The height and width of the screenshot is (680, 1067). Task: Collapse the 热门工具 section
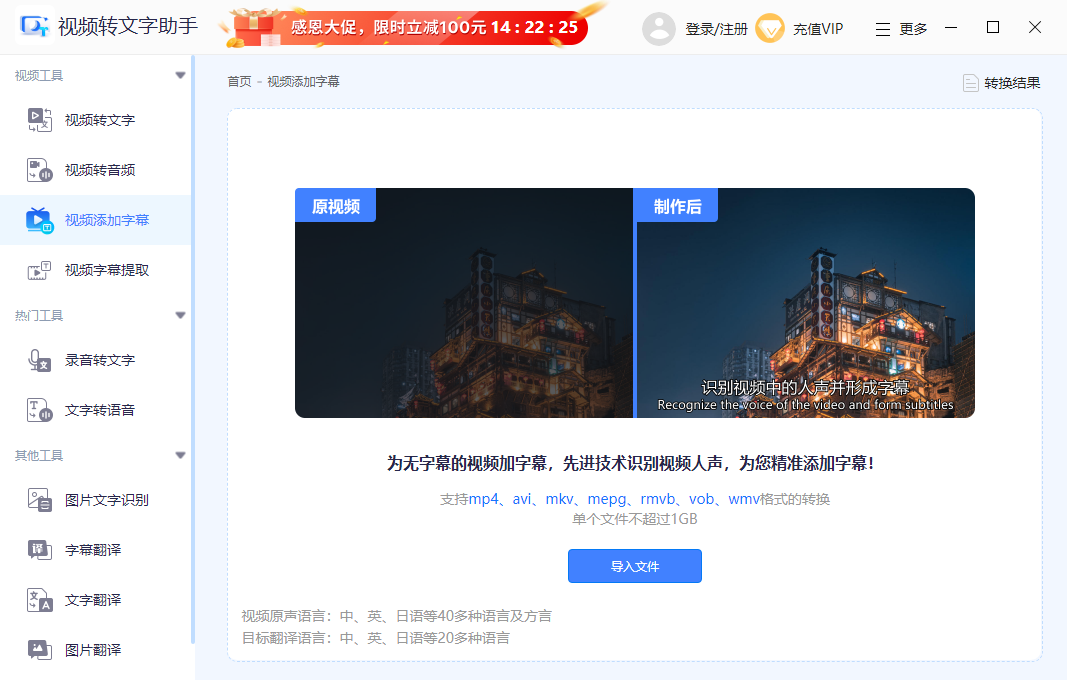[x=180, y=315]
